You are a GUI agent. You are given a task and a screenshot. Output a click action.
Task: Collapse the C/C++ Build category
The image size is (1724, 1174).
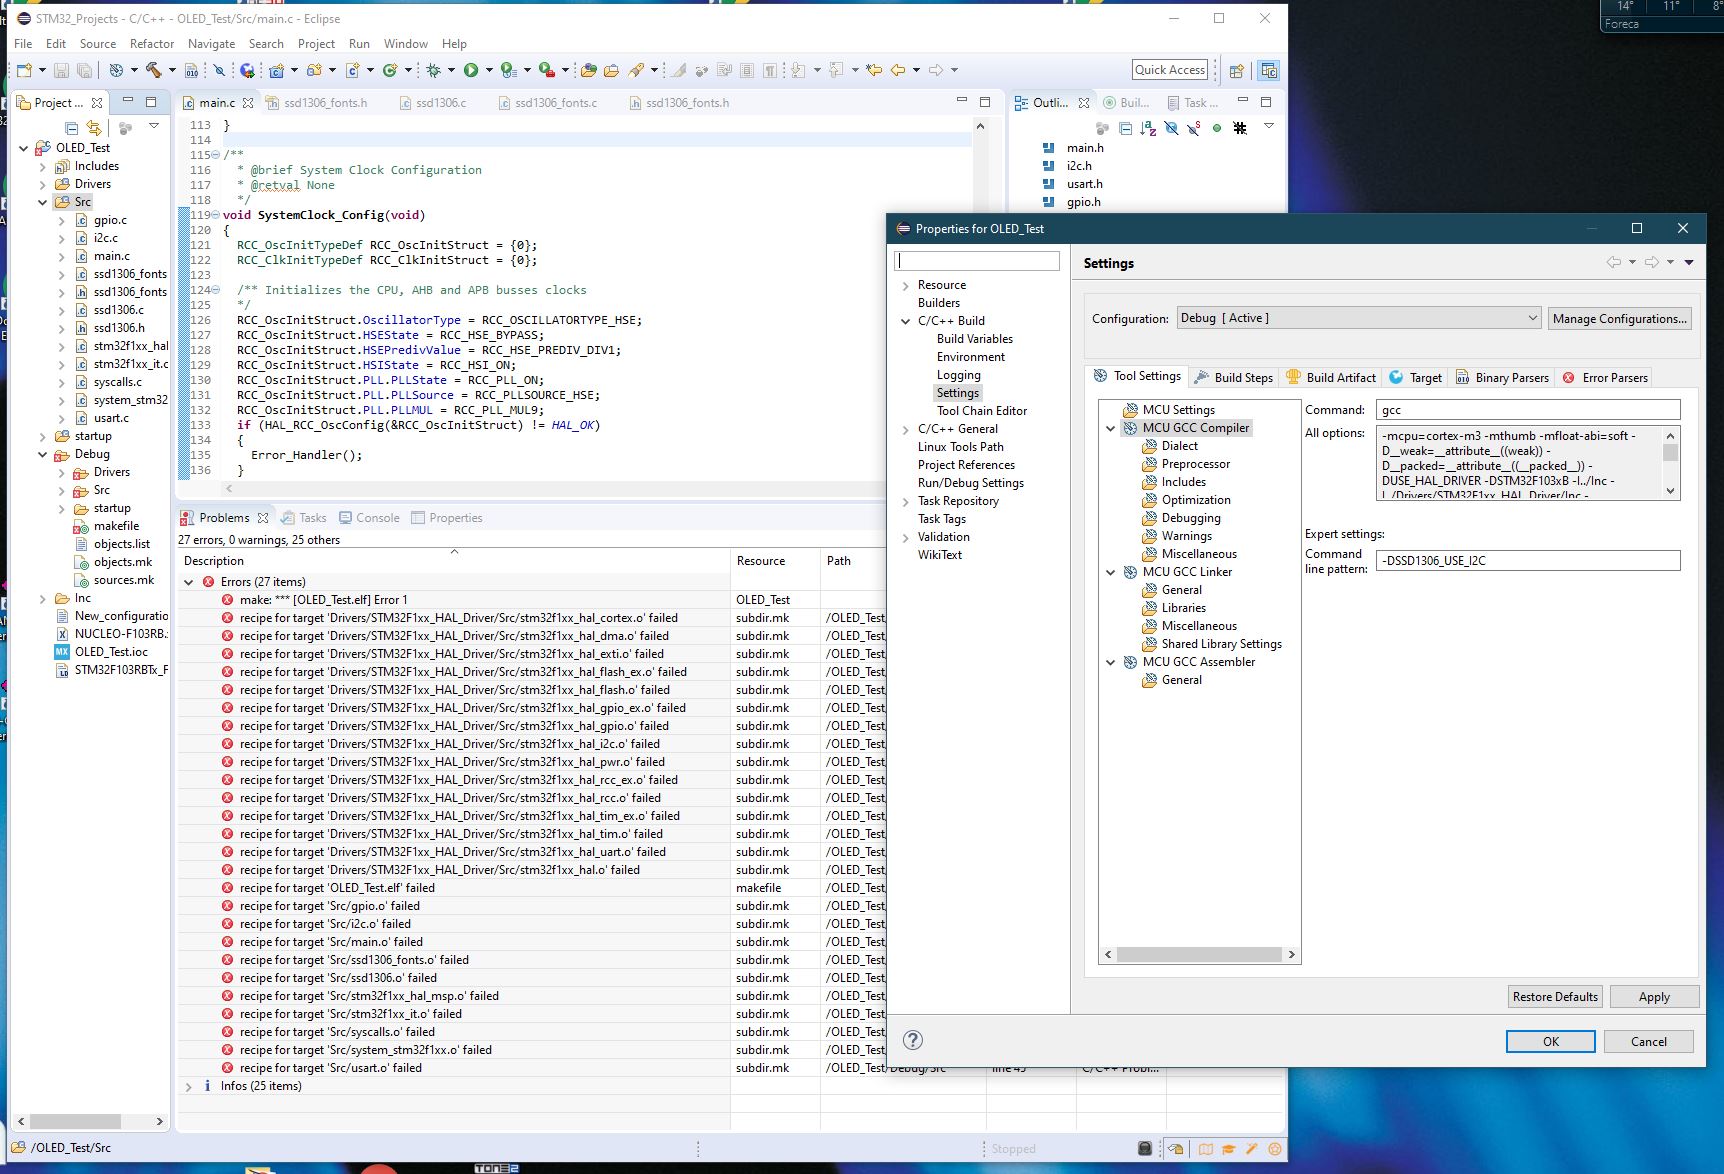point(906,321)
